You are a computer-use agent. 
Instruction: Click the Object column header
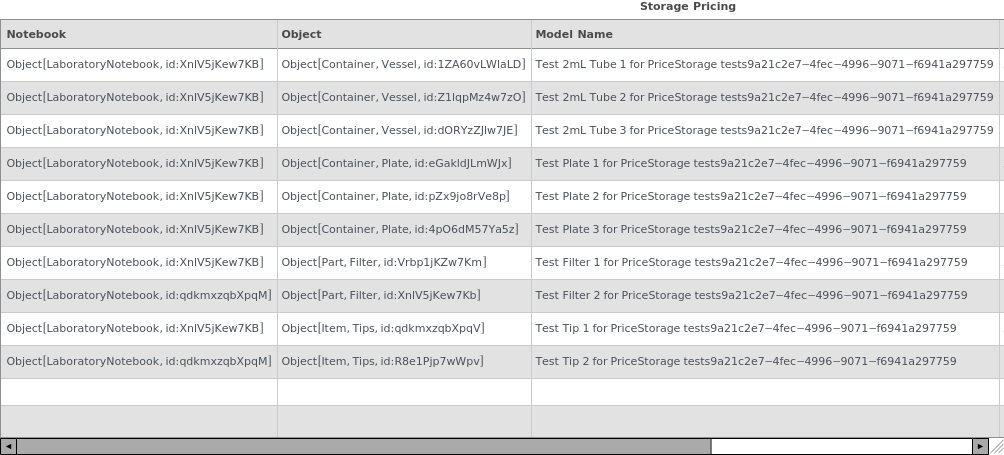[x=404, y=34]
